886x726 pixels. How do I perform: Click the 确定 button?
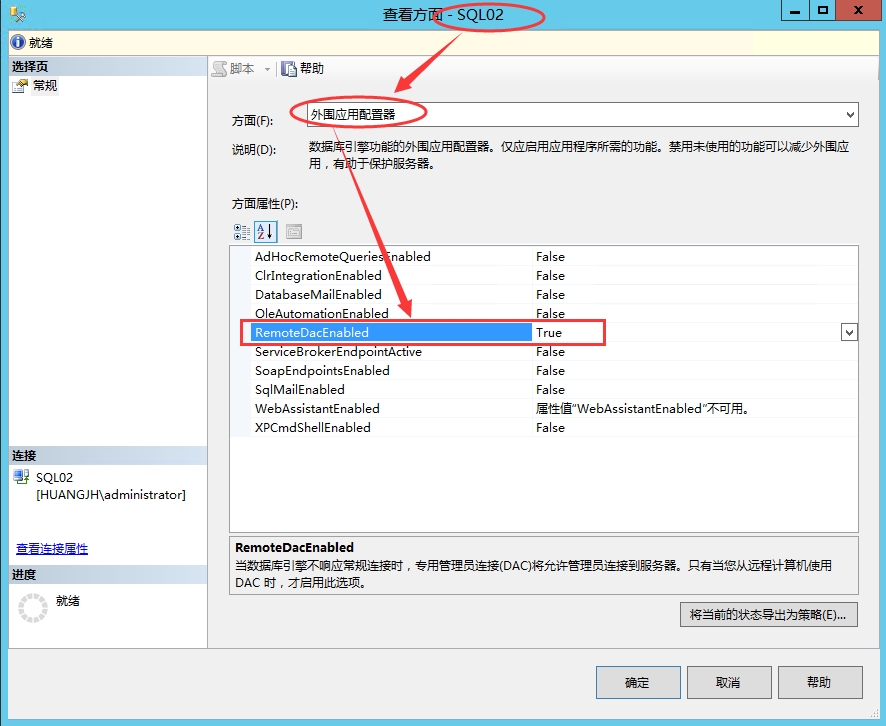638,682
